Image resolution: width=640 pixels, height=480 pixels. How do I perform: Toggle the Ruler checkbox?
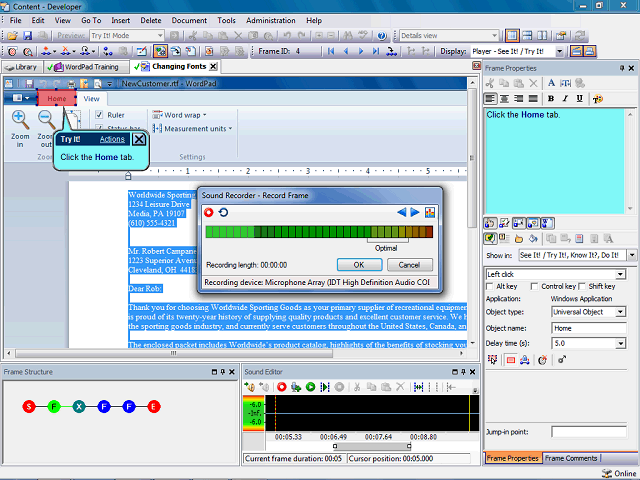tap(99, 115)
